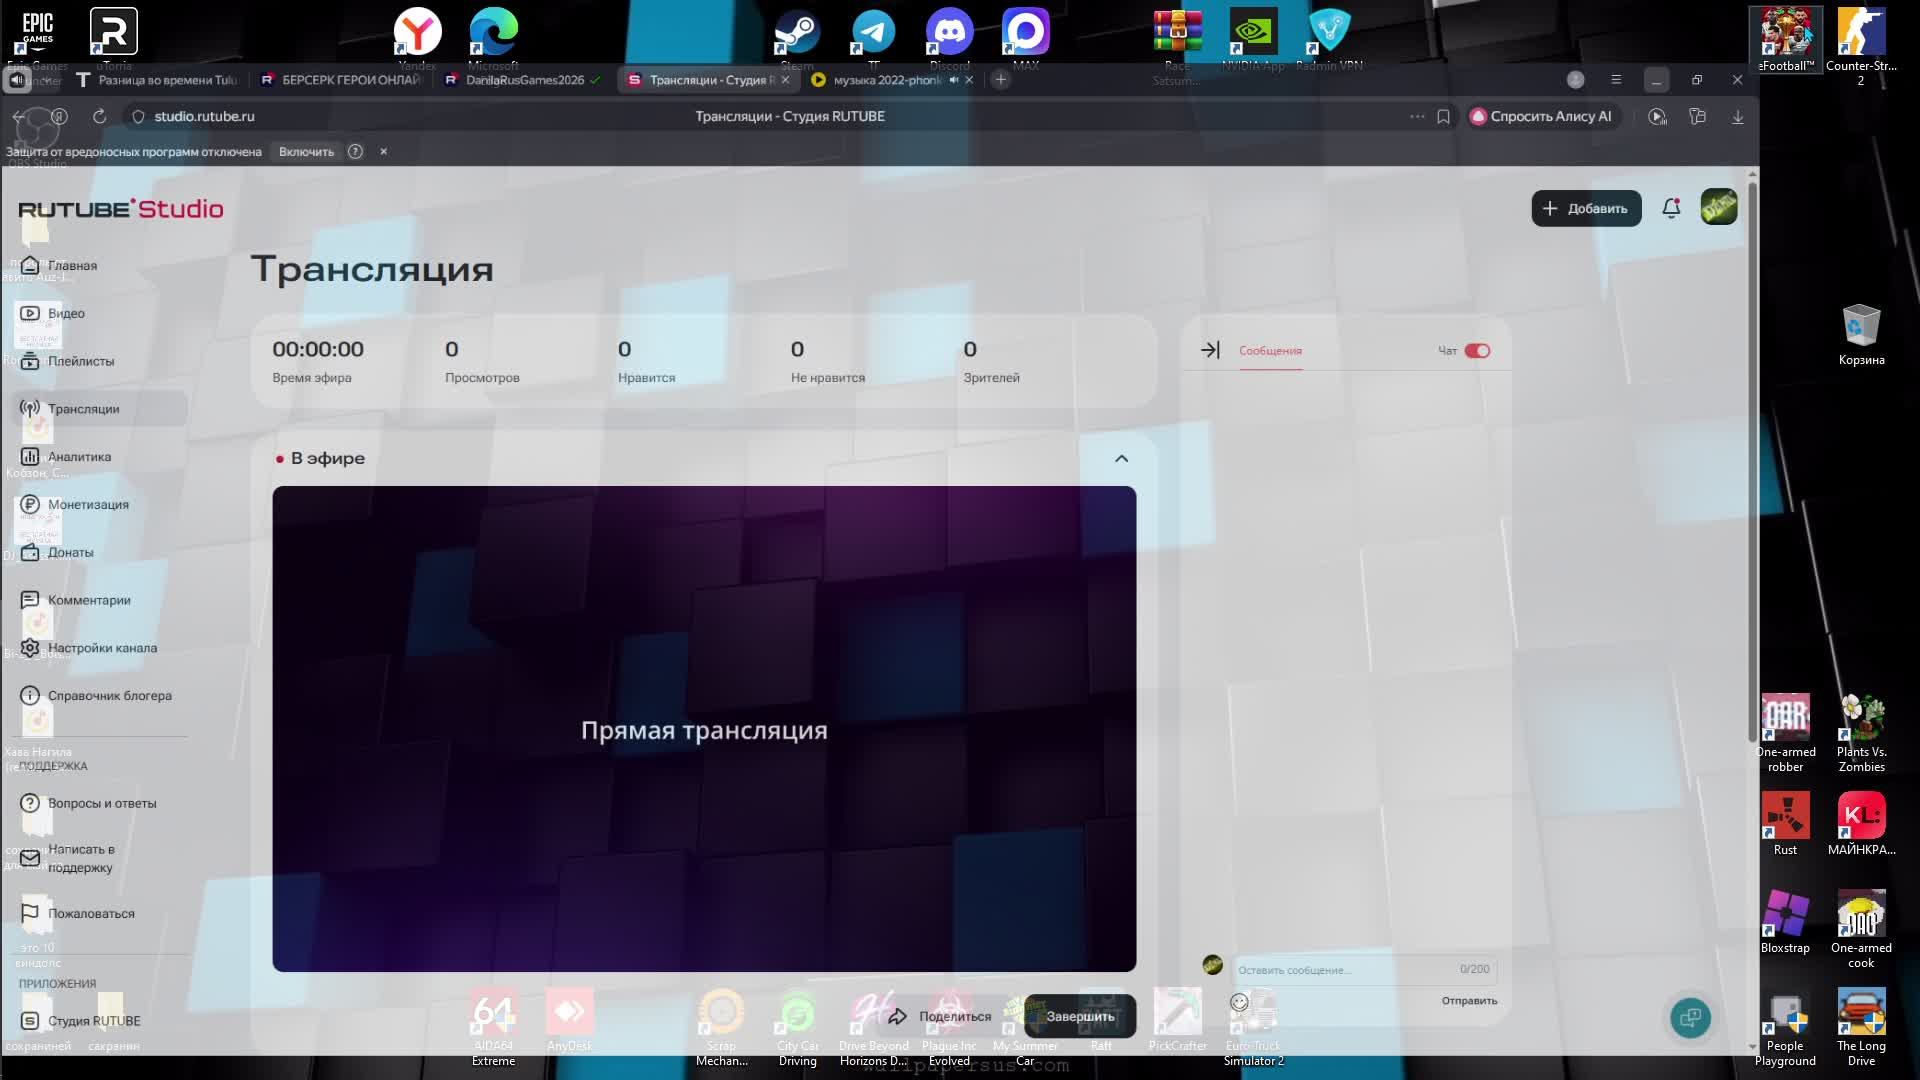
Task: Click the browser reload icon
Action: pos(99,116)
